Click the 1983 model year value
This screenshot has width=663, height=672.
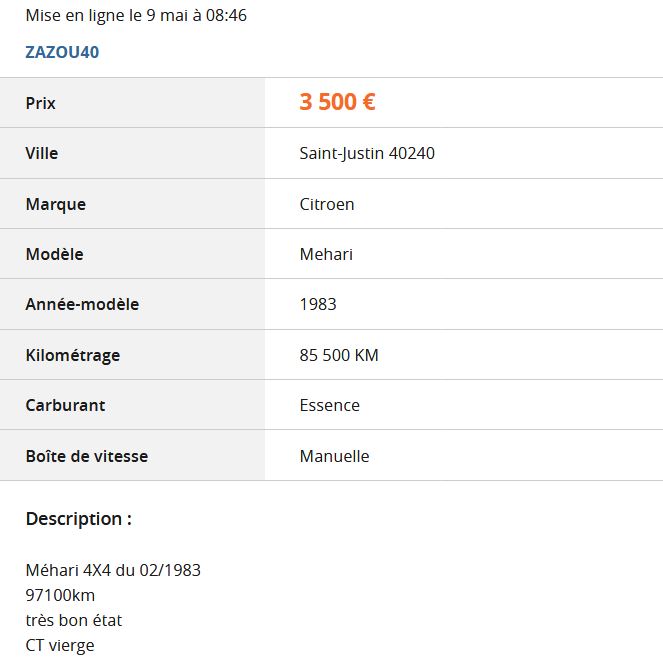click(318, 304)
